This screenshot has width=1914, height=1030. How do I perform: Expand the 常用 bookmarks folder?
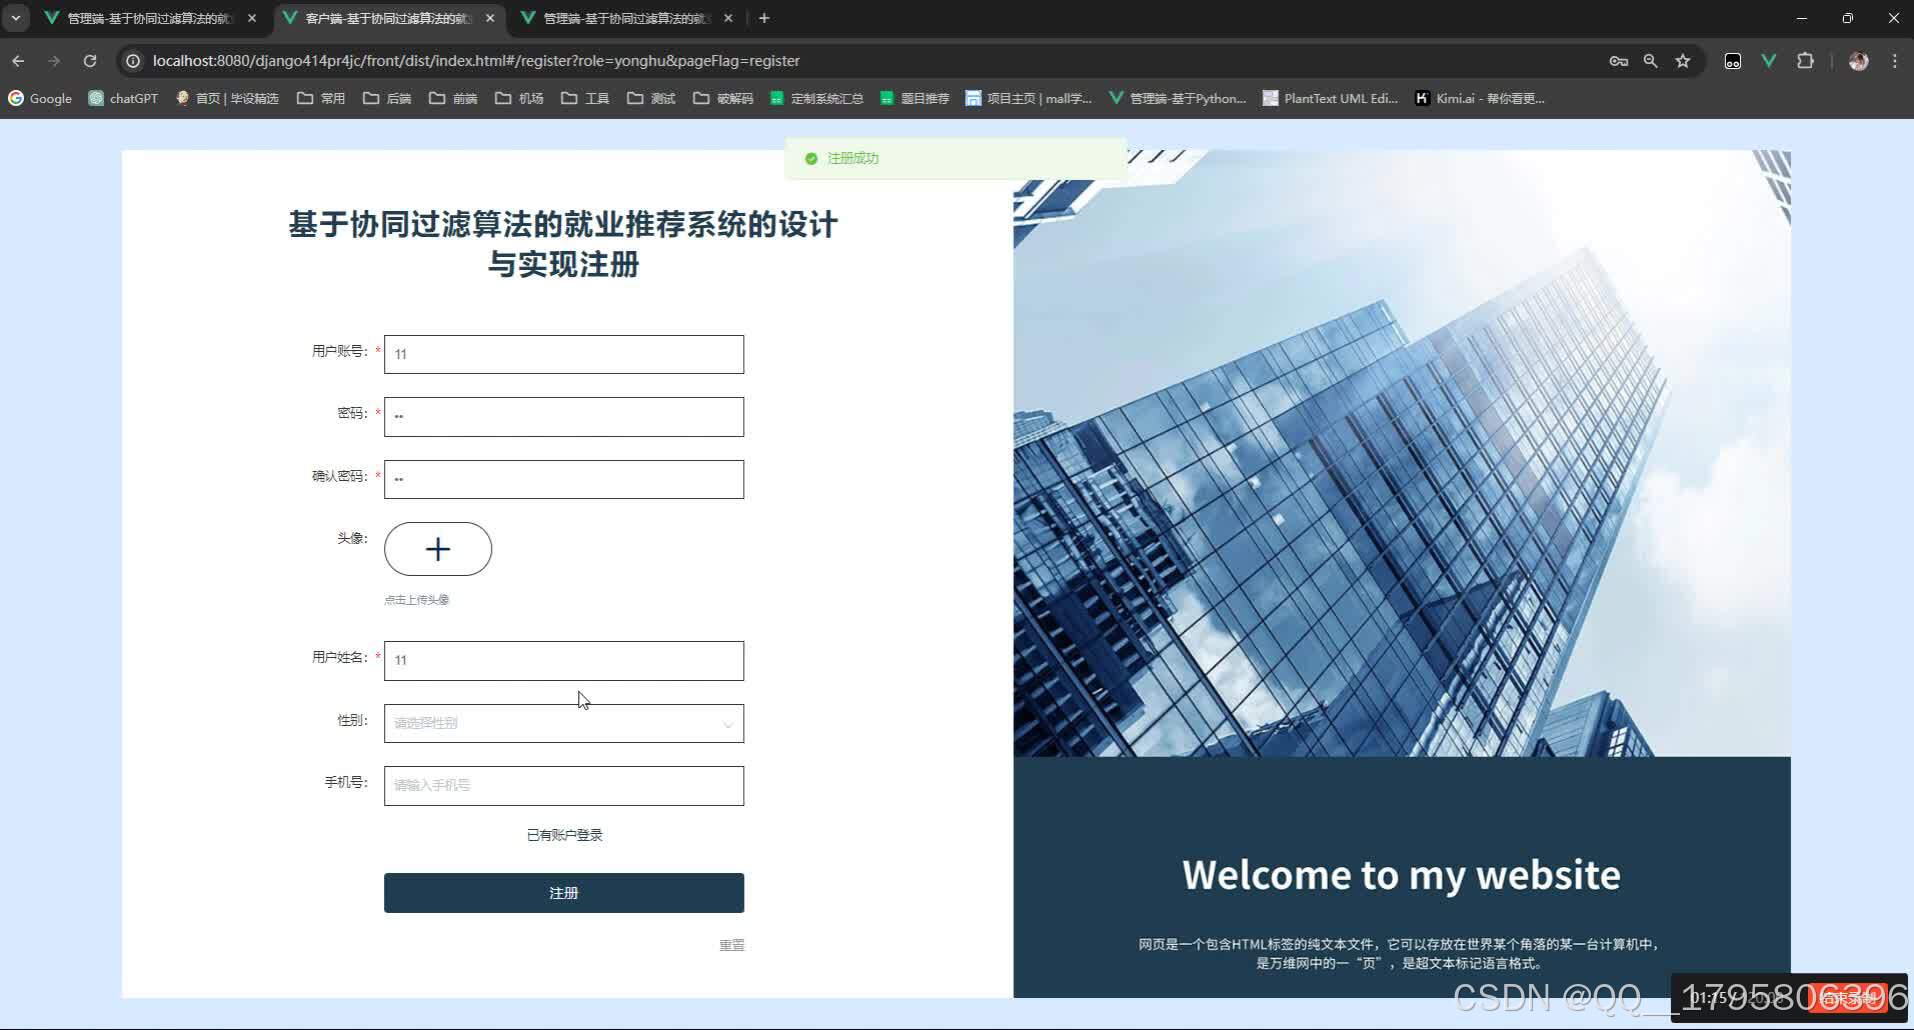pos(321,98)
